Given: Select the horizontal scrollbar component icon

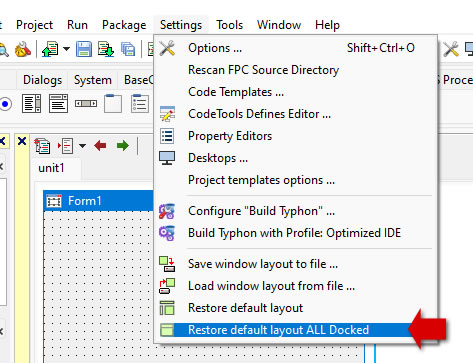Looking at the screenshot, I should 86,104.
